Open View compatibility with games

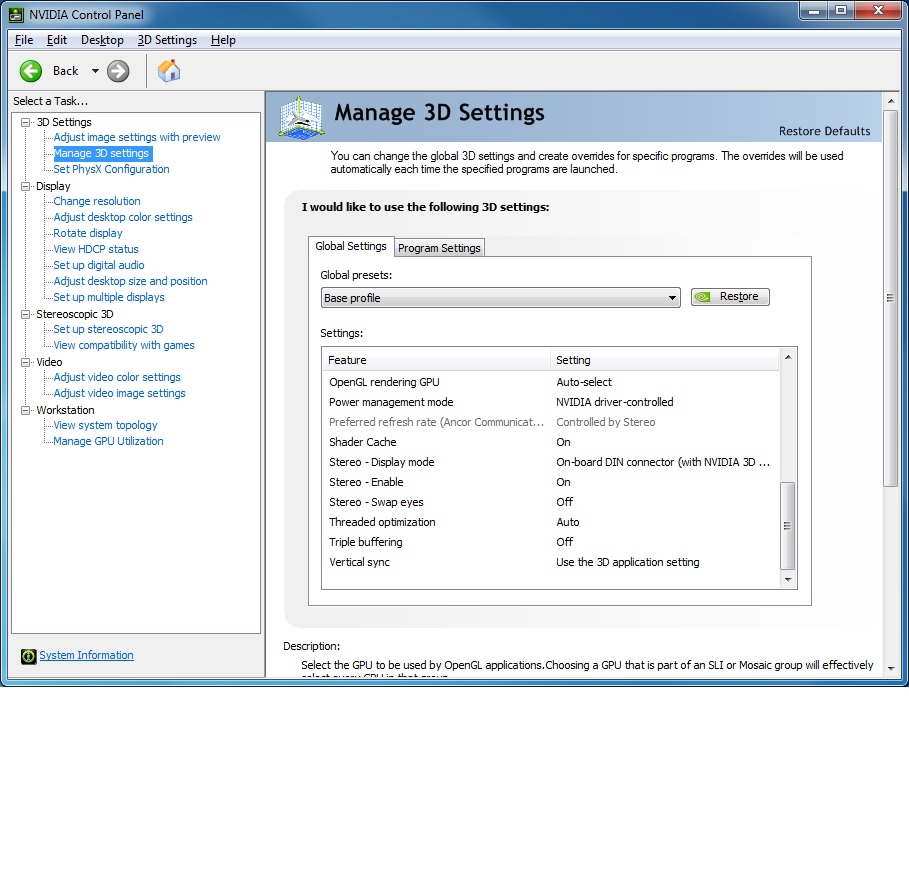click(124, 345)
